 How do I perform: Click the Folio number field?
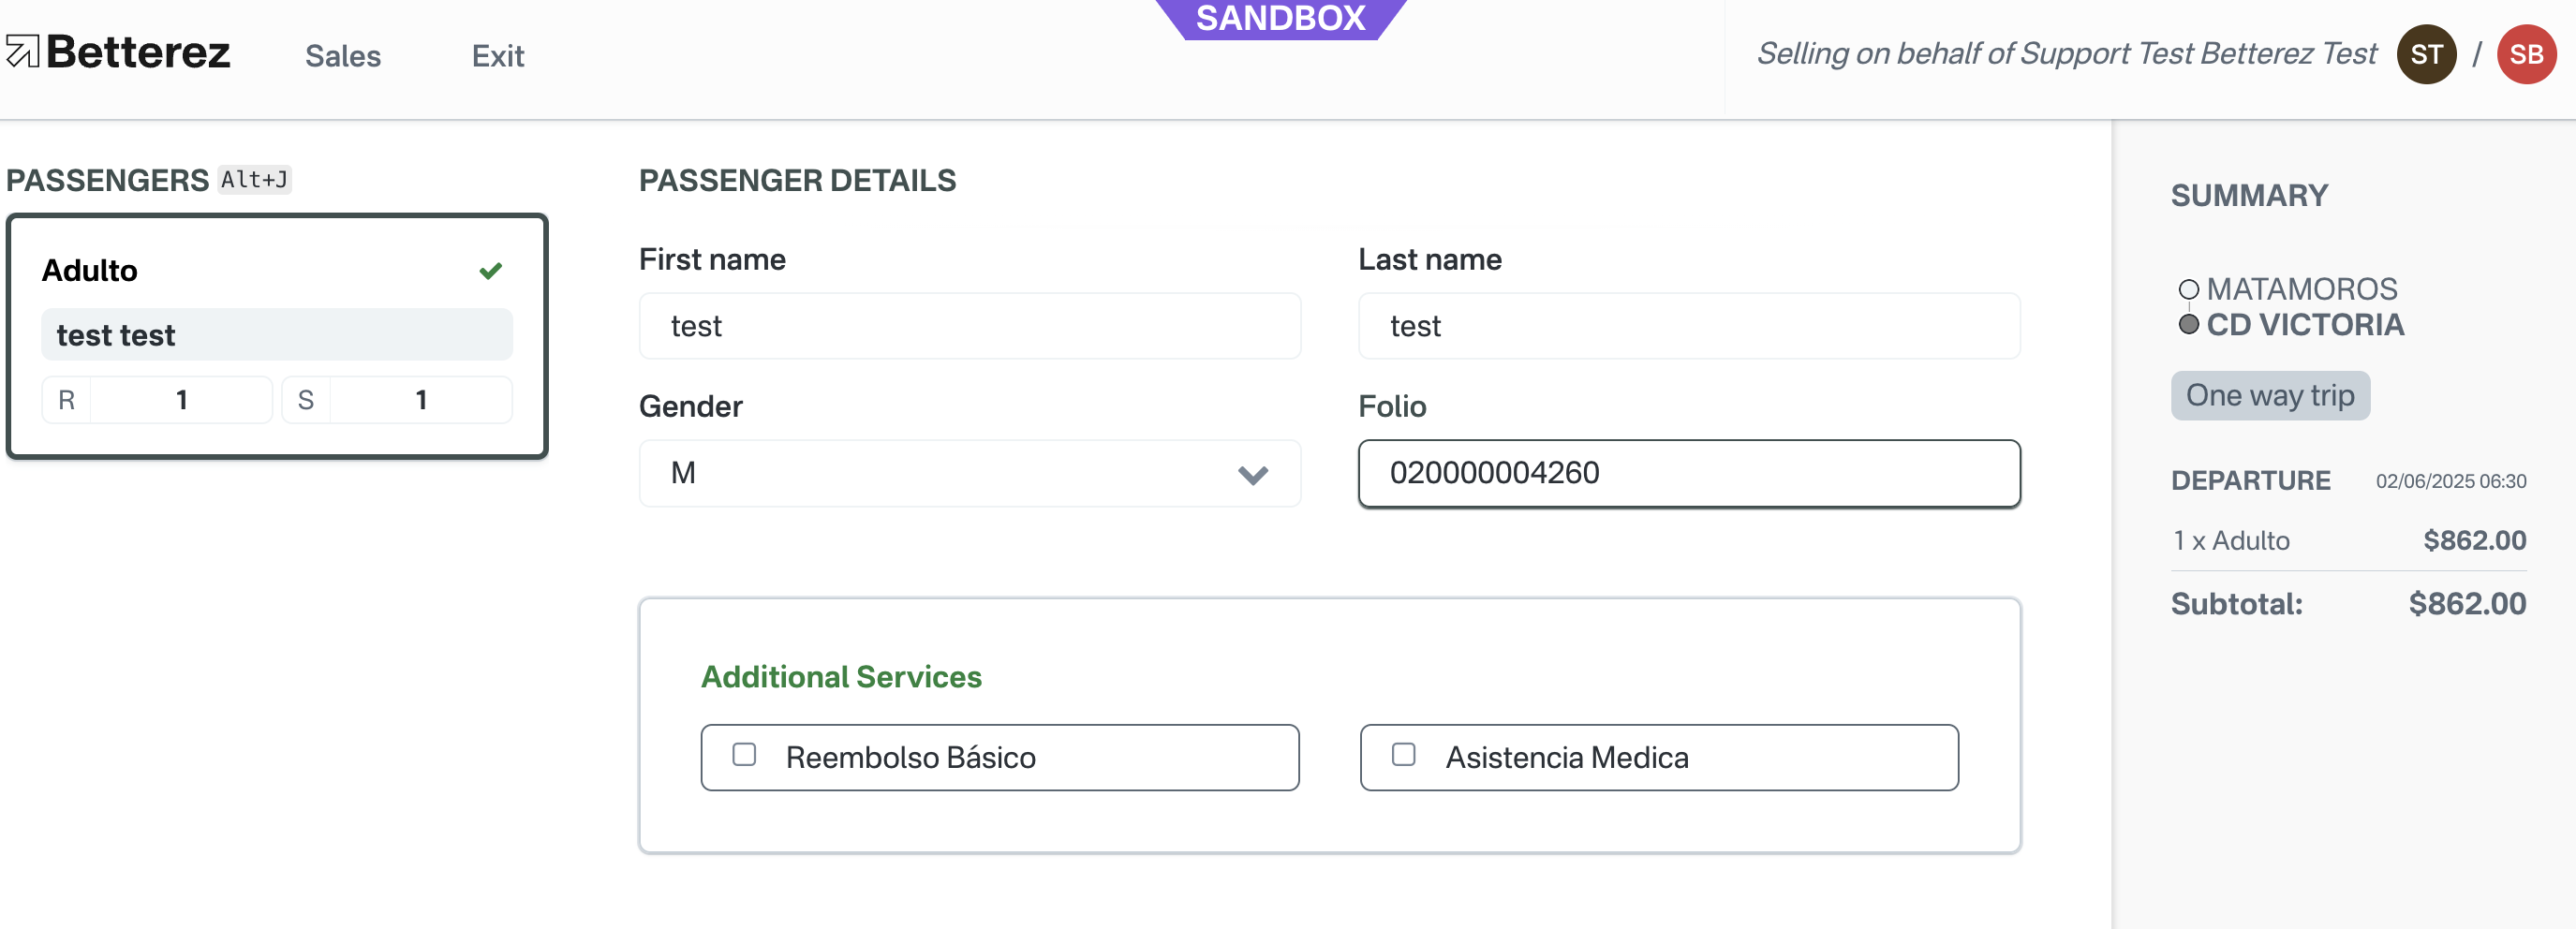pyautogui.click(x=1688, y=473)
